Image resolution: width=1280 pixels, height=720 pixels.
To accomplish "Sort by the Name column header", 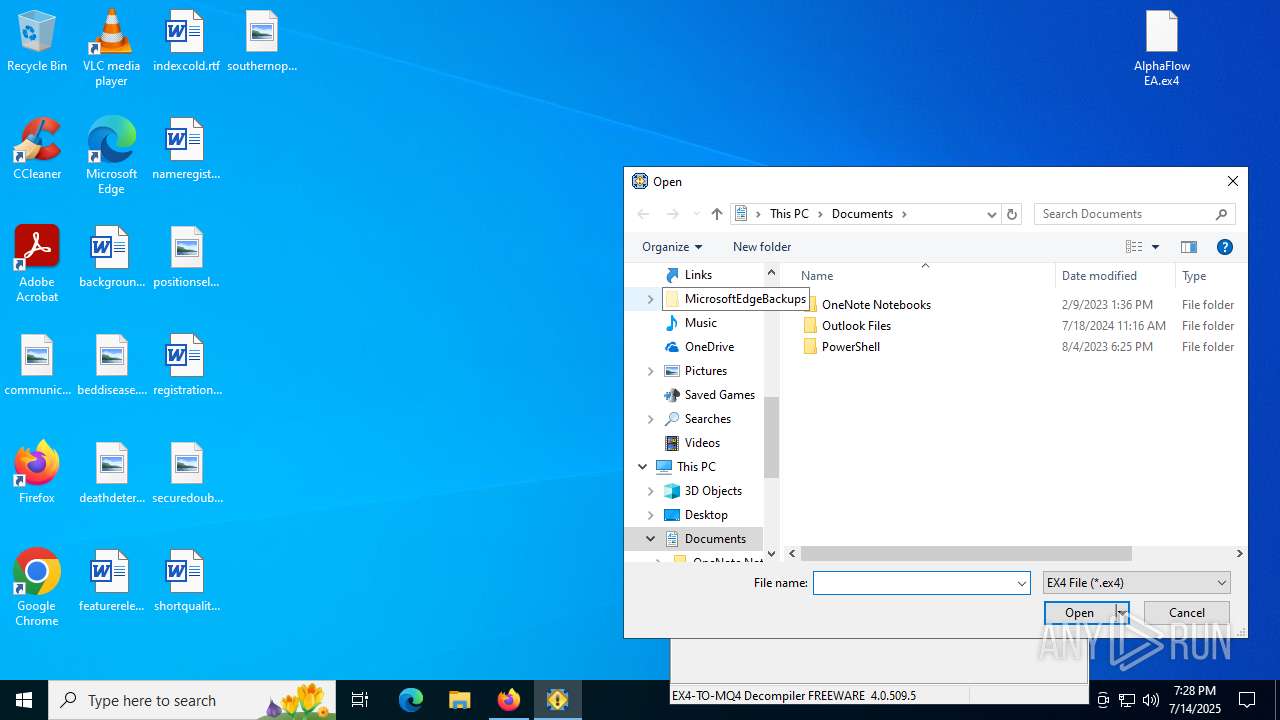I will (x=817, y=276).
